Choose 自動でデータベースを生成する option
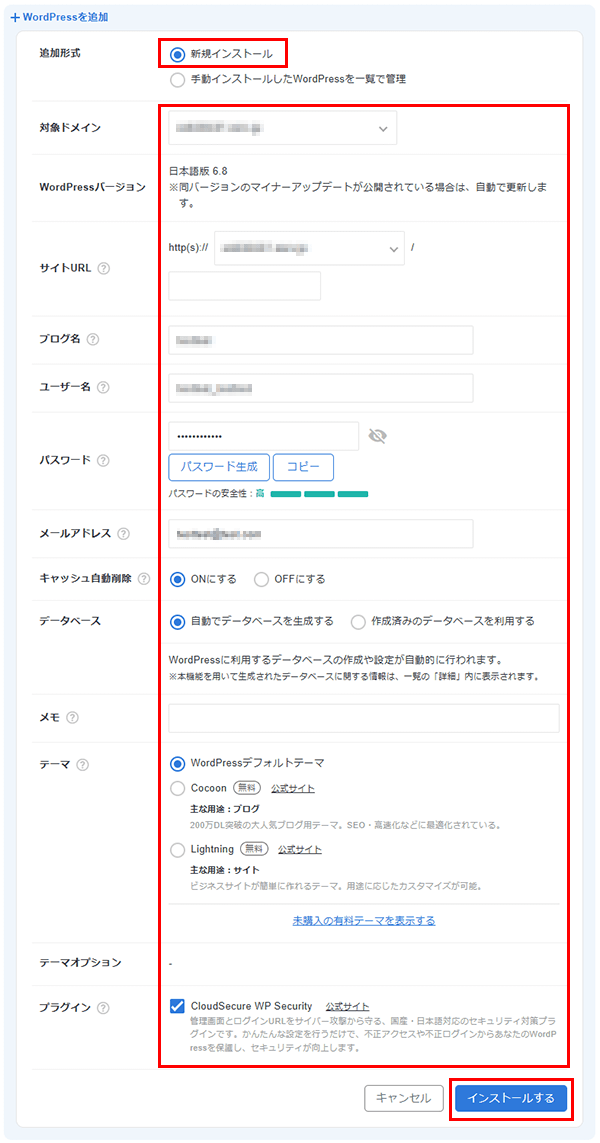600x1143 pixels. (x=177, y=622)
